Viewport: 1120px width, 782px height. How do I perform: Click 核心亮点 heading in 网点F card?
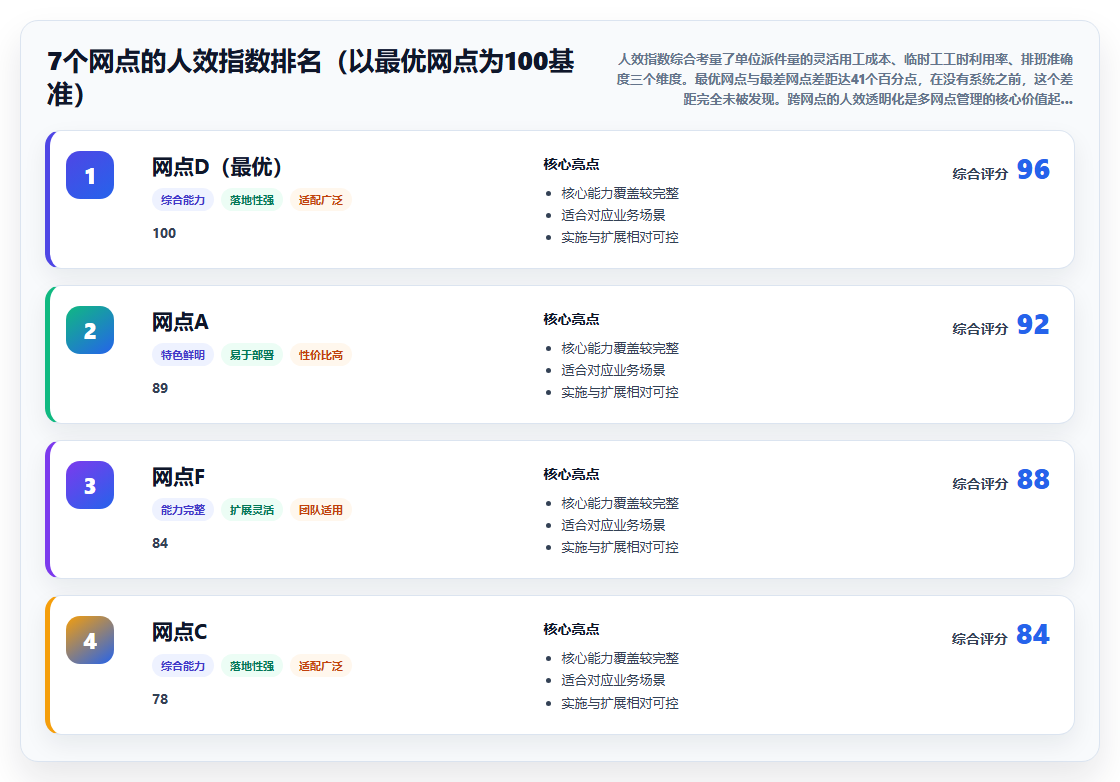pos(571,474)
